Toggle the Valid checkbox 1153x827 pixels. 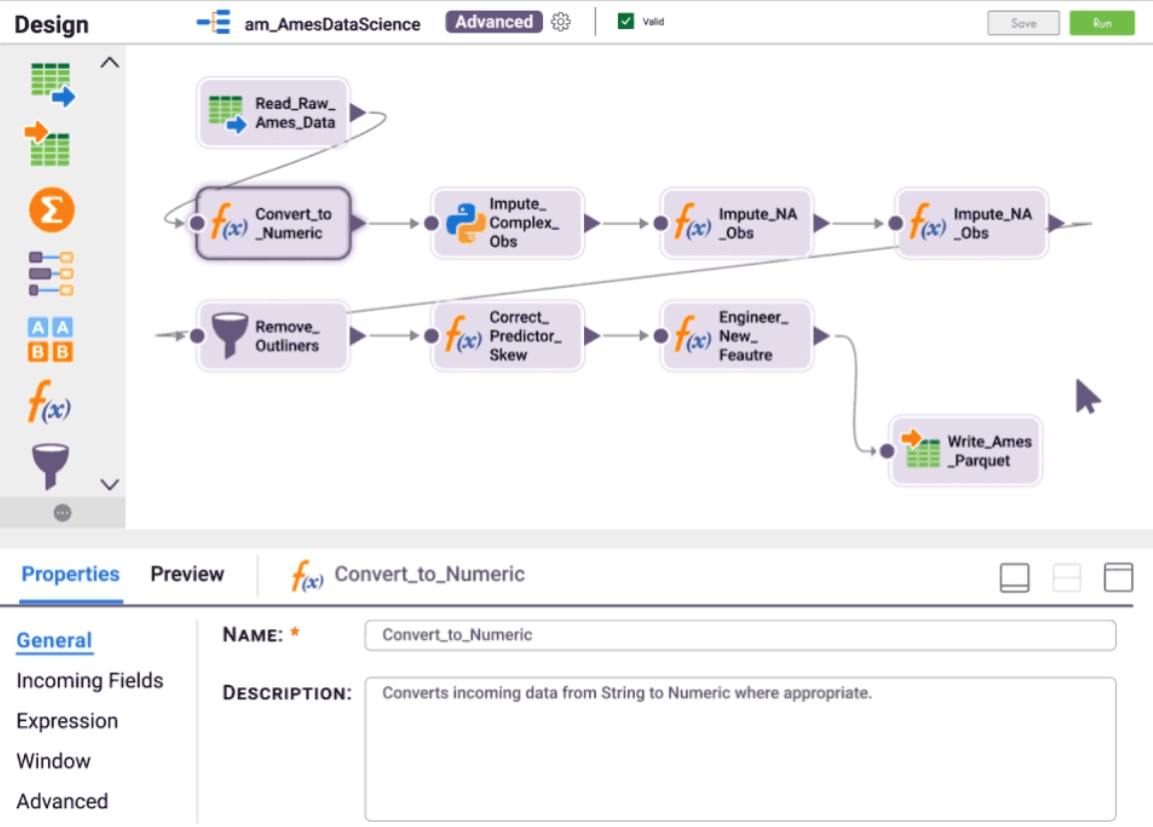point(626,21)
